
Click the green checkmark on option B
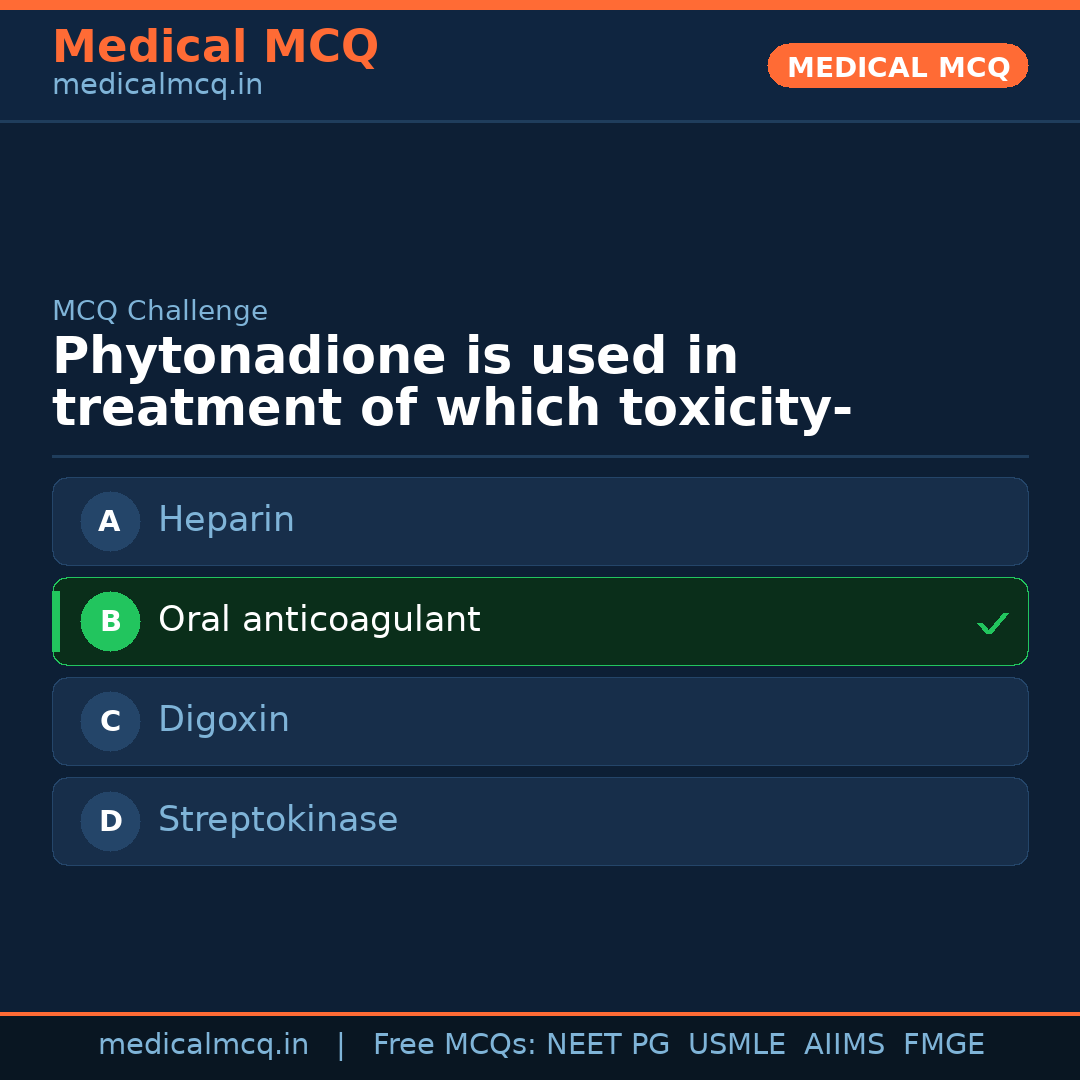[992, 623]
